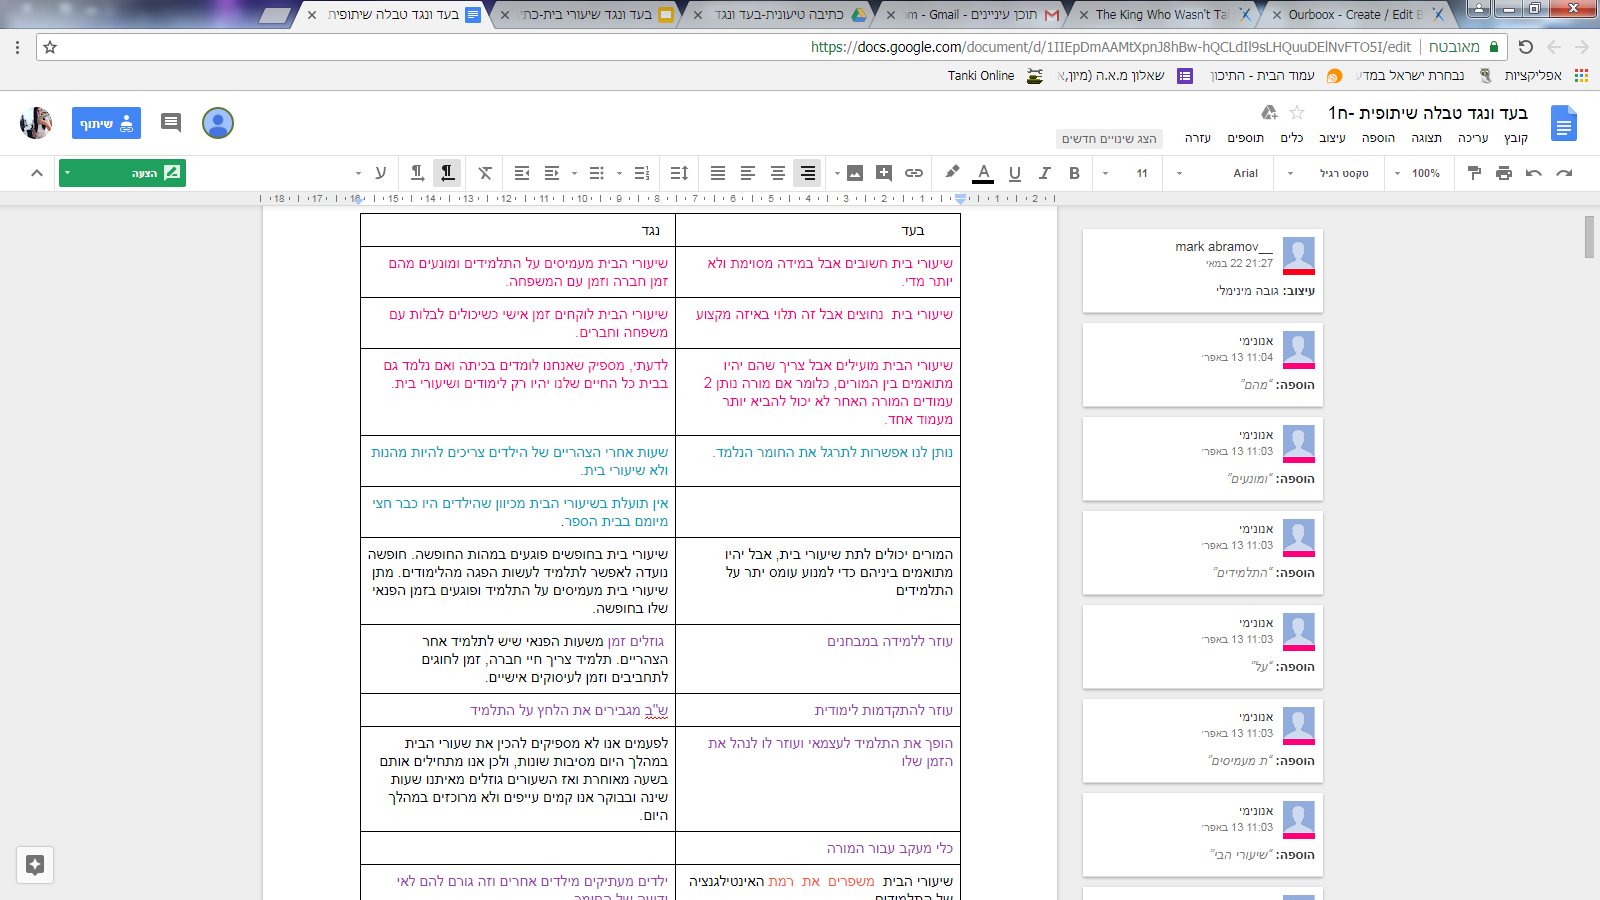Insert a link using the chain icon

pos(913,173)
